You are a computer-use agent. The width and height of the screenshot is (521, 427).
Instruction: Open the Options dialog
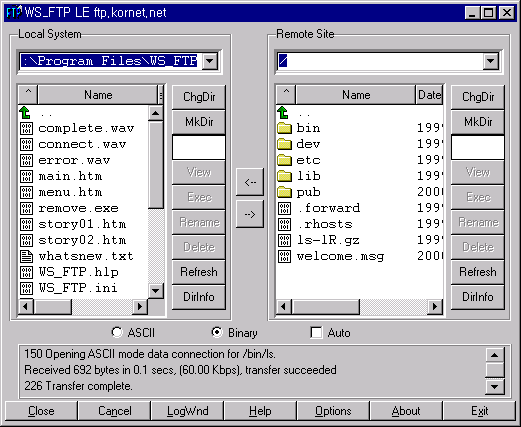[x=333, y=411]
